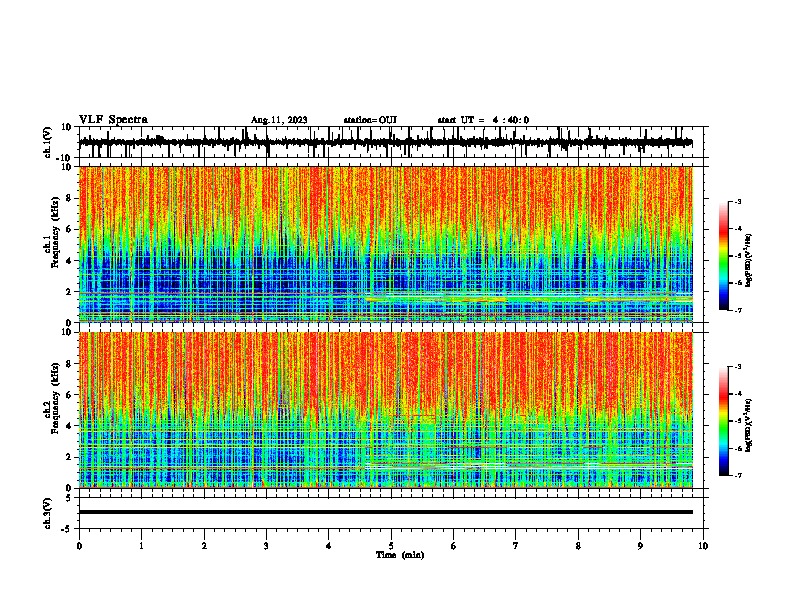Click the "8" tick on Time axis

[578, 546]
